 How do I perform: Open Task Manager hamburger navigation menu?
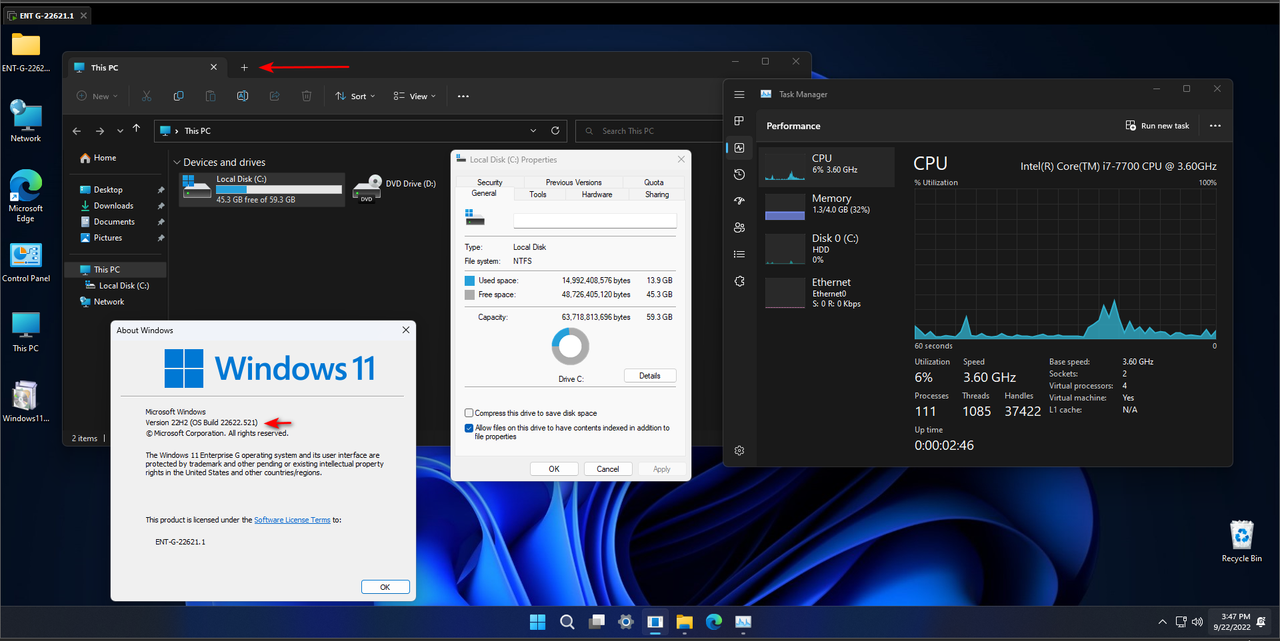(x=739, y=94)
